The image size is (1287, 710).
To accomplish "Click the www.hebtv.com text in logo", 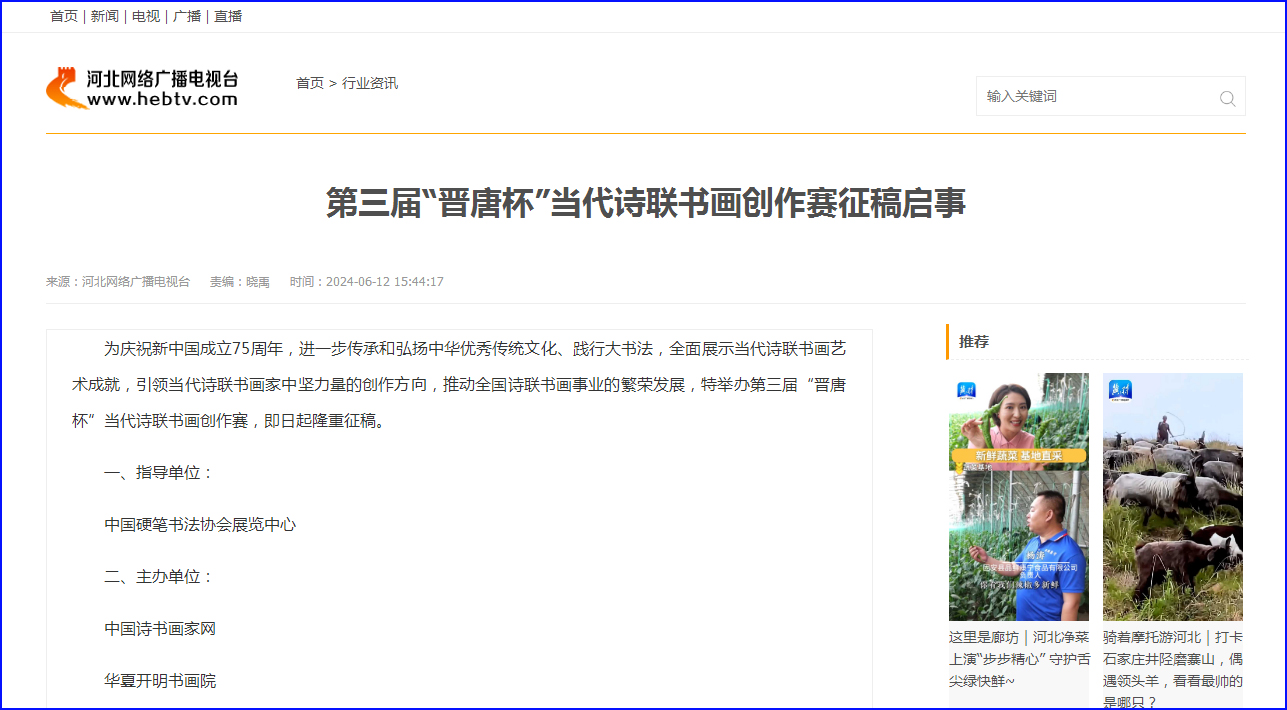I will pyautogui.click(x=162, y=99).
